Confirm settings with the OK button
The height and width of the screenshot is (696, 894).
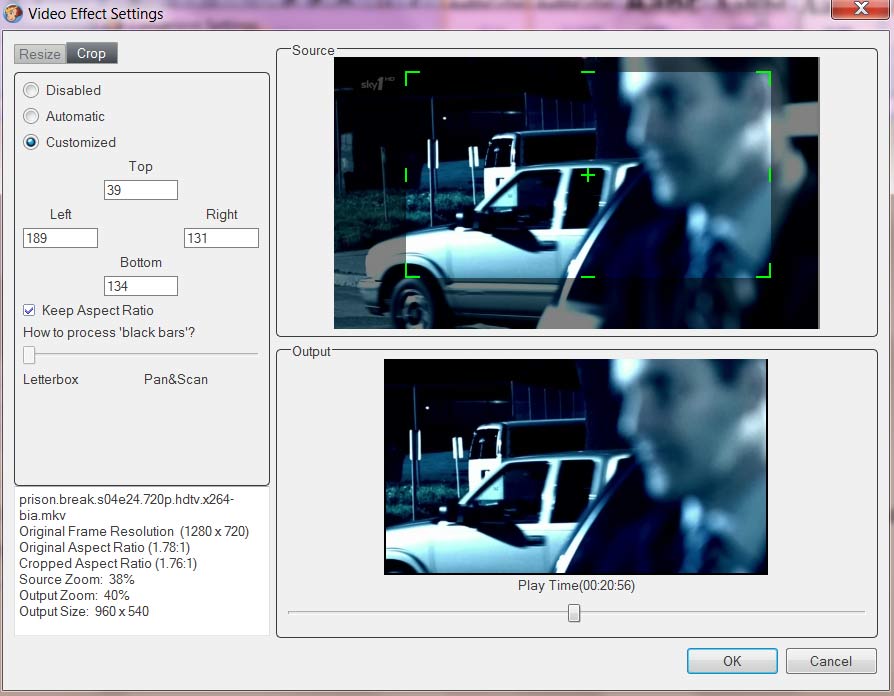click(732, 661)
